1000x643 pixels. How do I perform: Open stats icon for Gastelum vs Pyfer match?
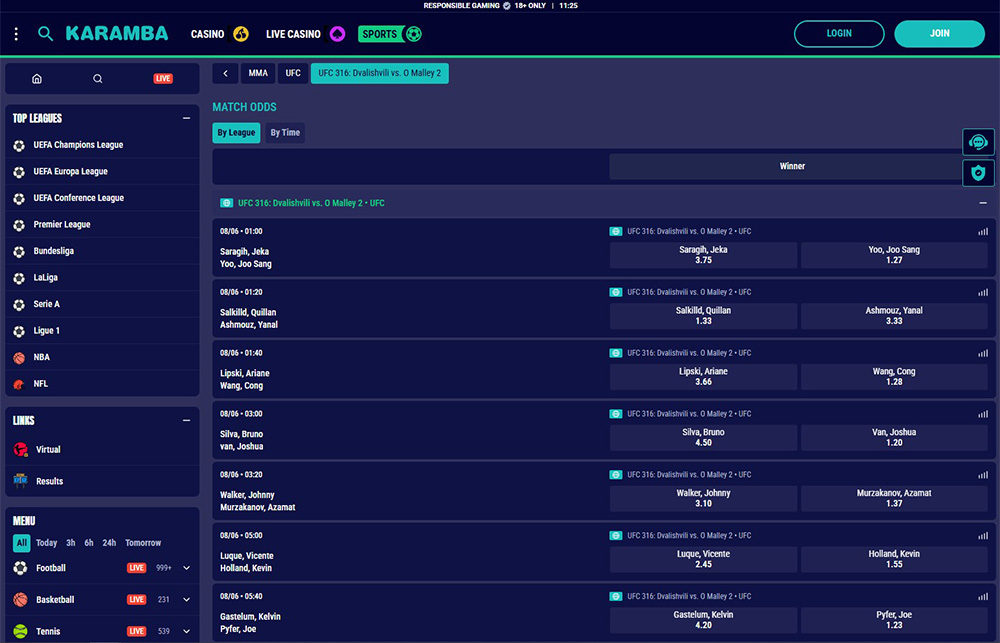point(983,596)
